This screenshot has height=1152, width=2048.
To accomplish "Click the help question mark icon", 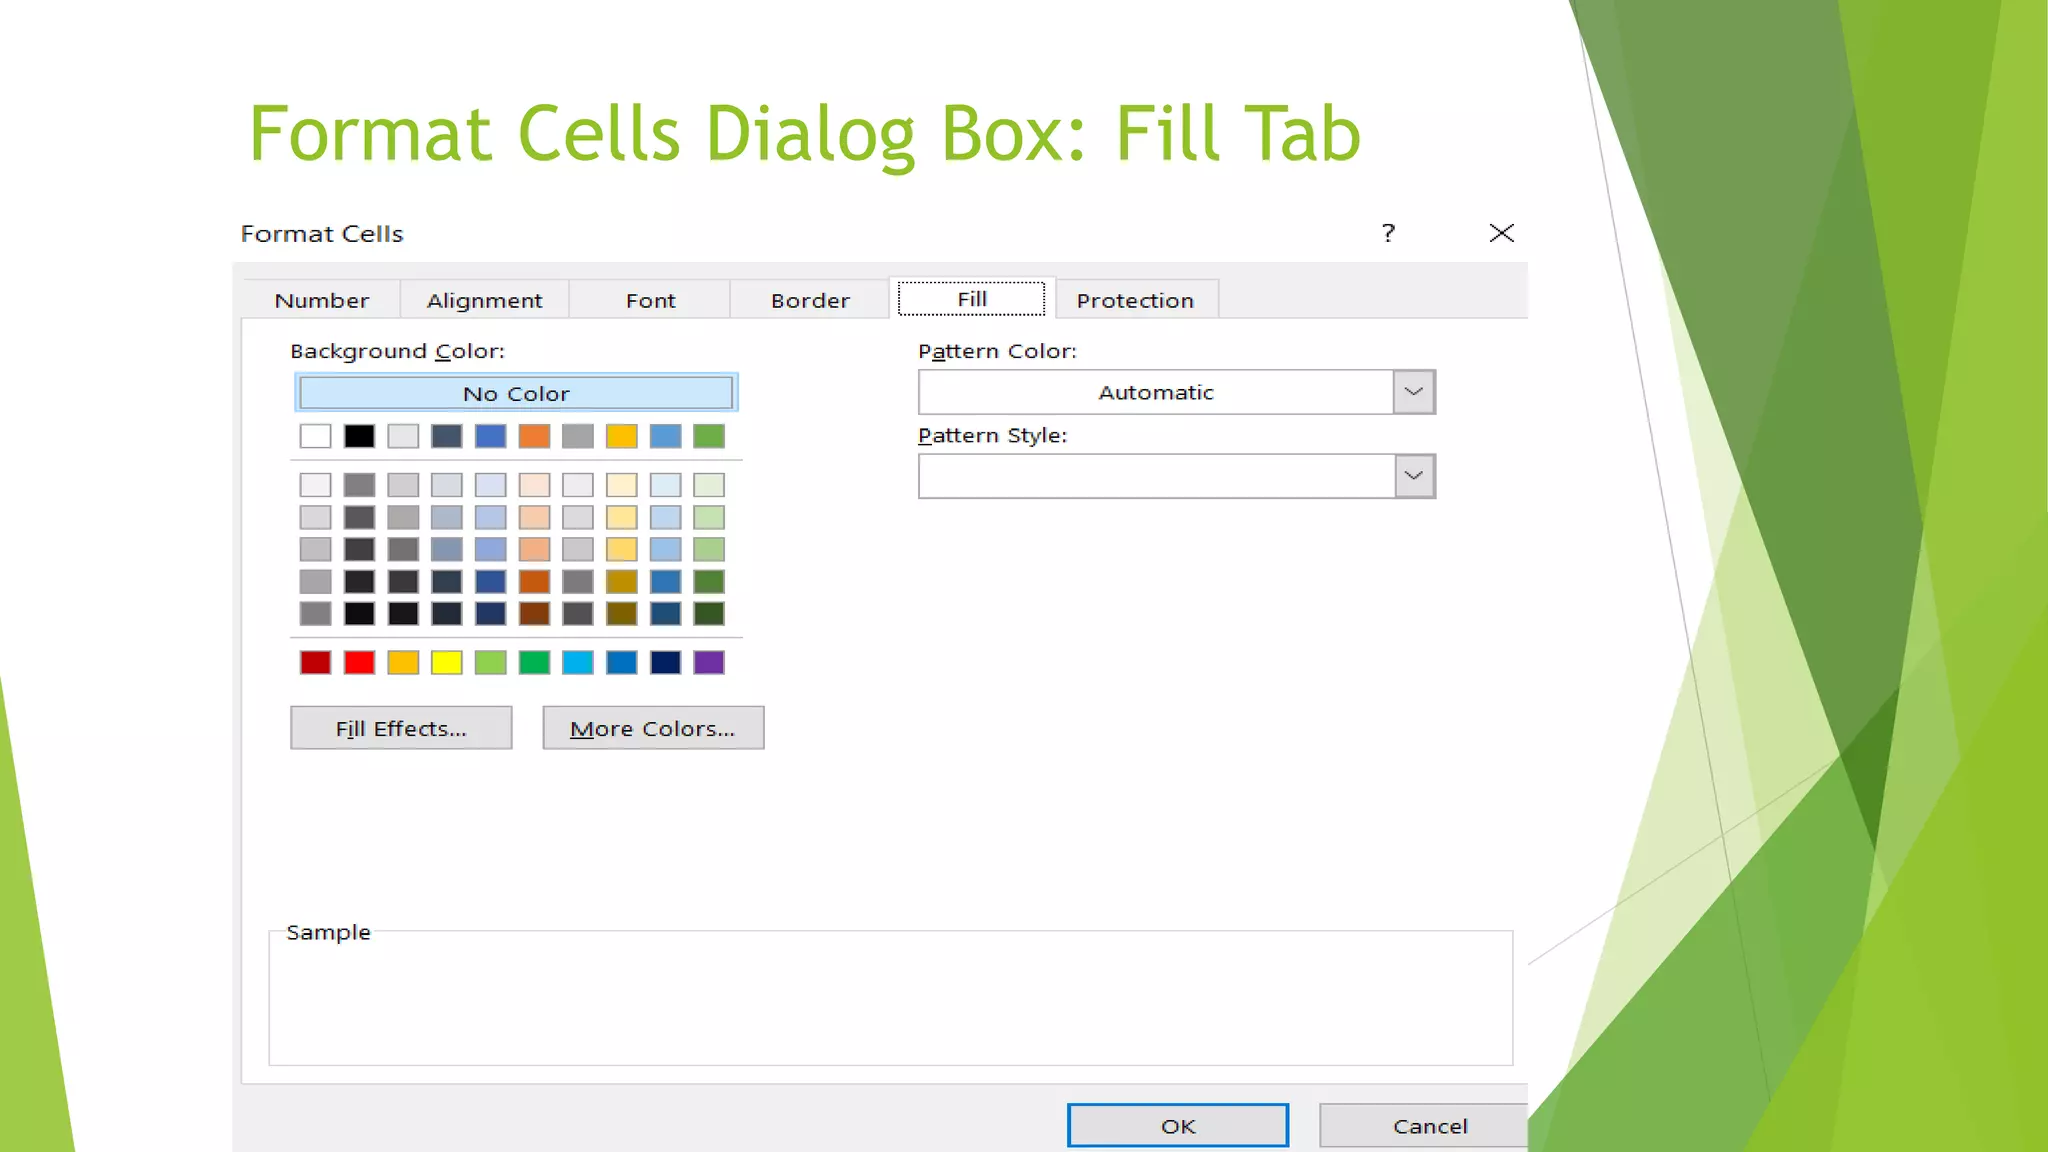I will pyautogui.click(x=1388, y=233).
